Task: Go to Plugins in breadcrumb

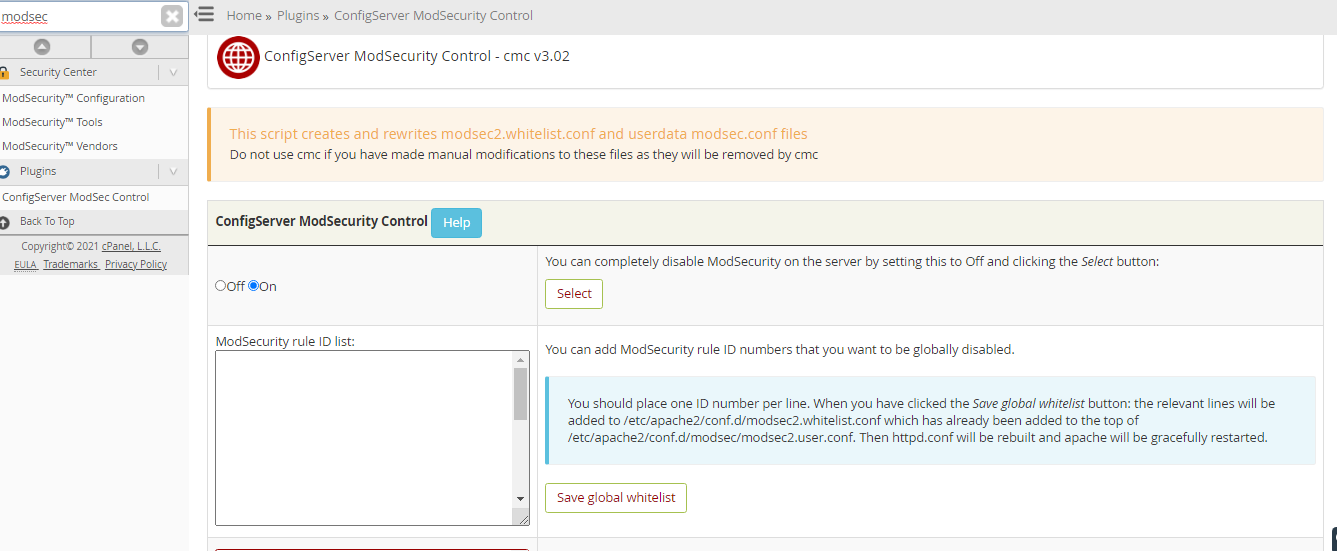Action: [298, 15]
